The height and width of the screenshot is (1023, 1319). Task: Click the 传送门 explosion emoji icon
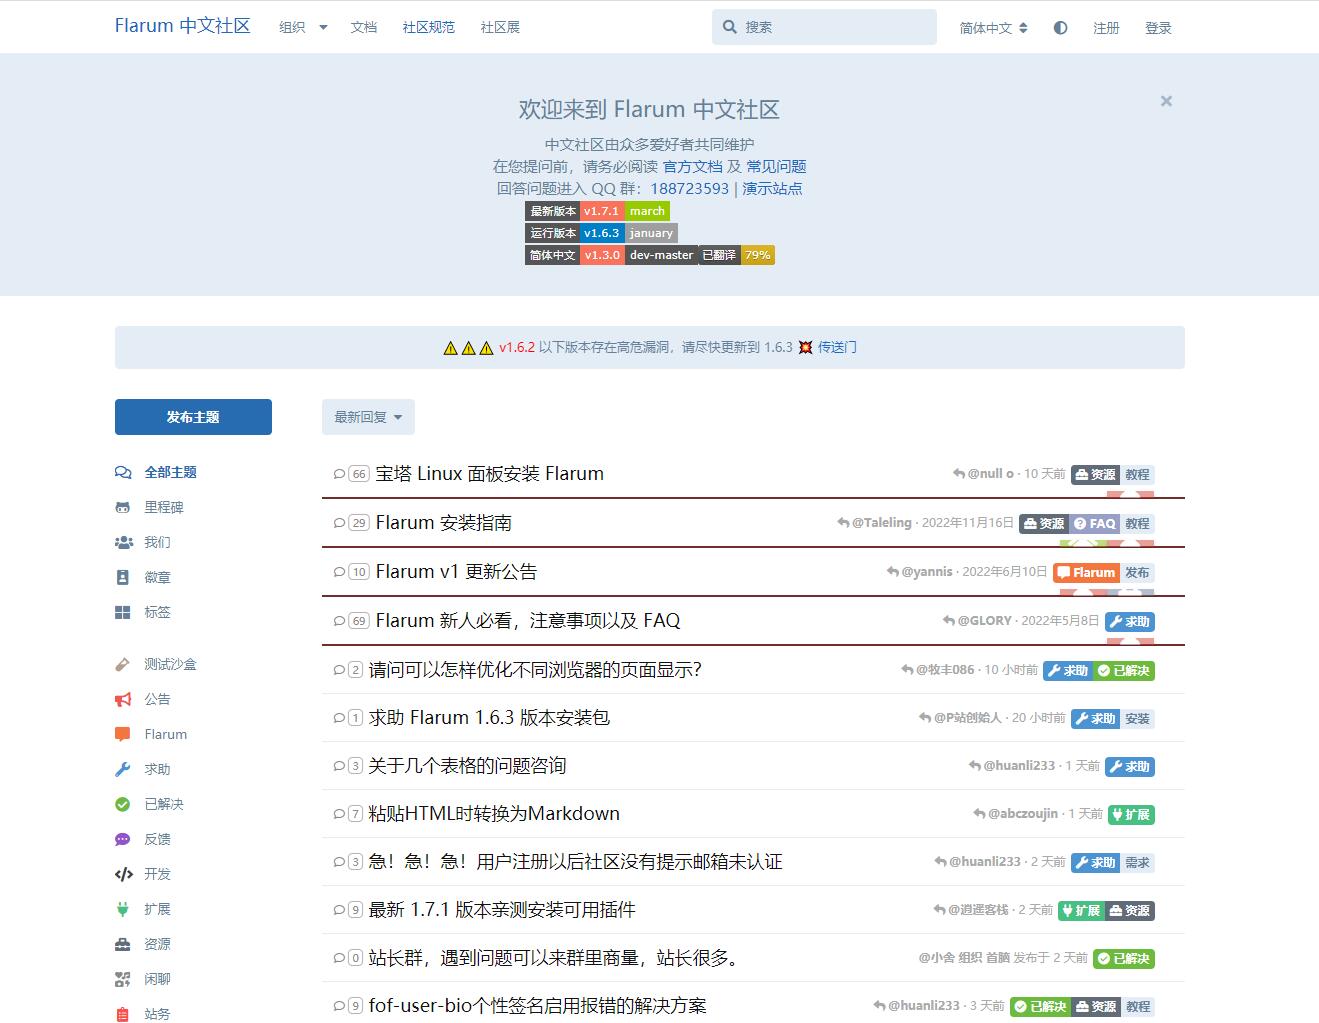pyautogui.click(x=805, y=347)
